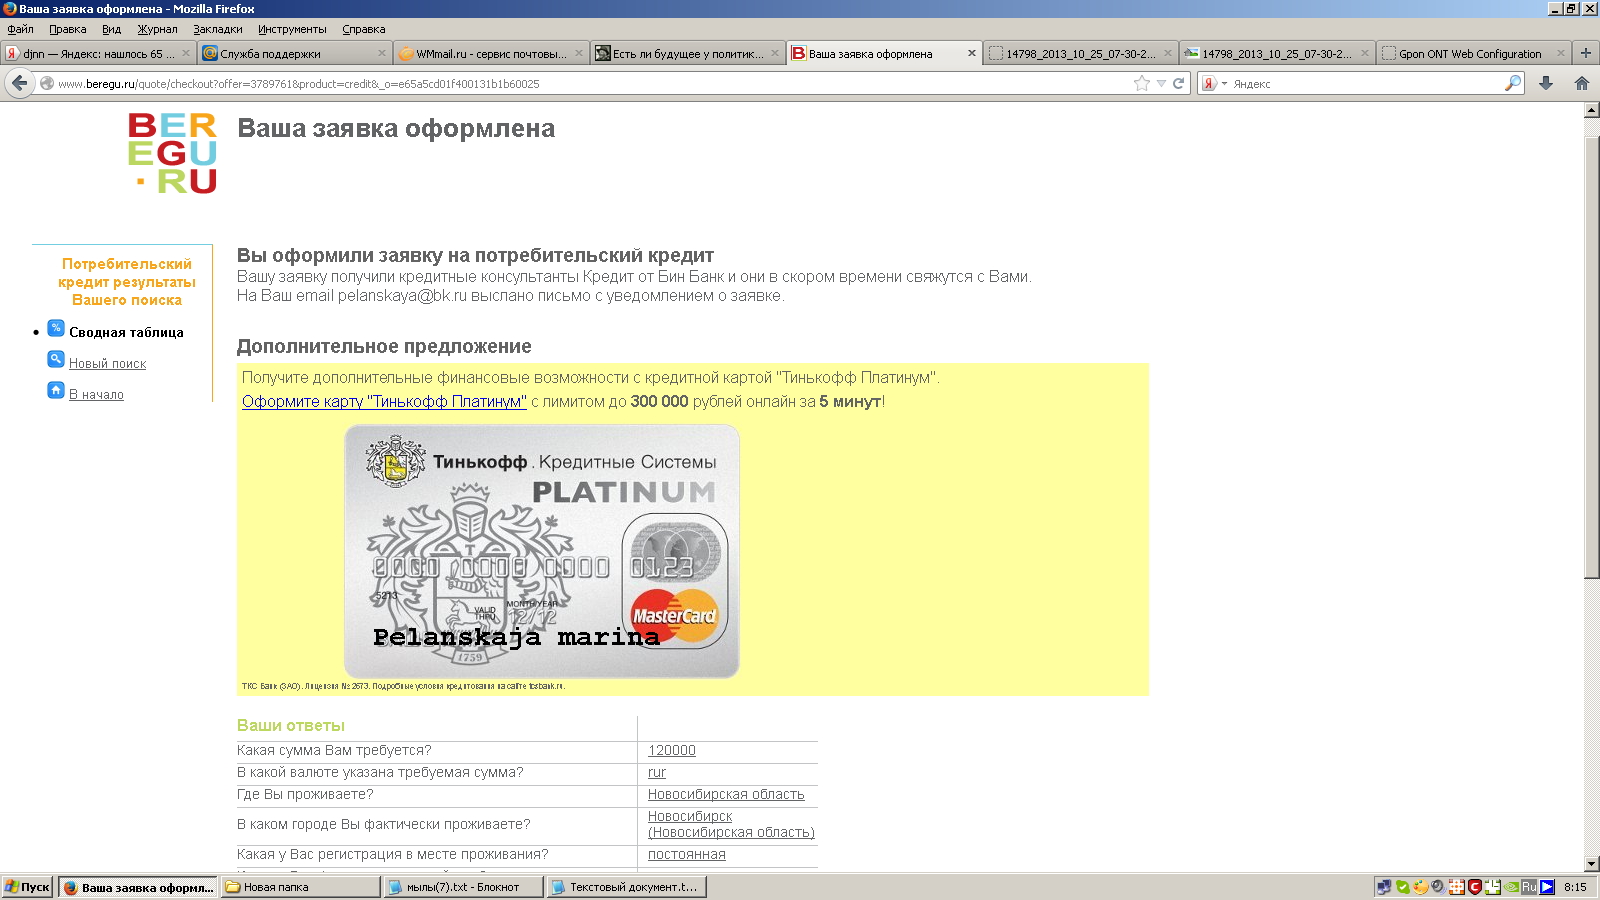Switch to the 'Служба поддержки' tab
The image size is (1600, 900).
(x=294, y=53)
